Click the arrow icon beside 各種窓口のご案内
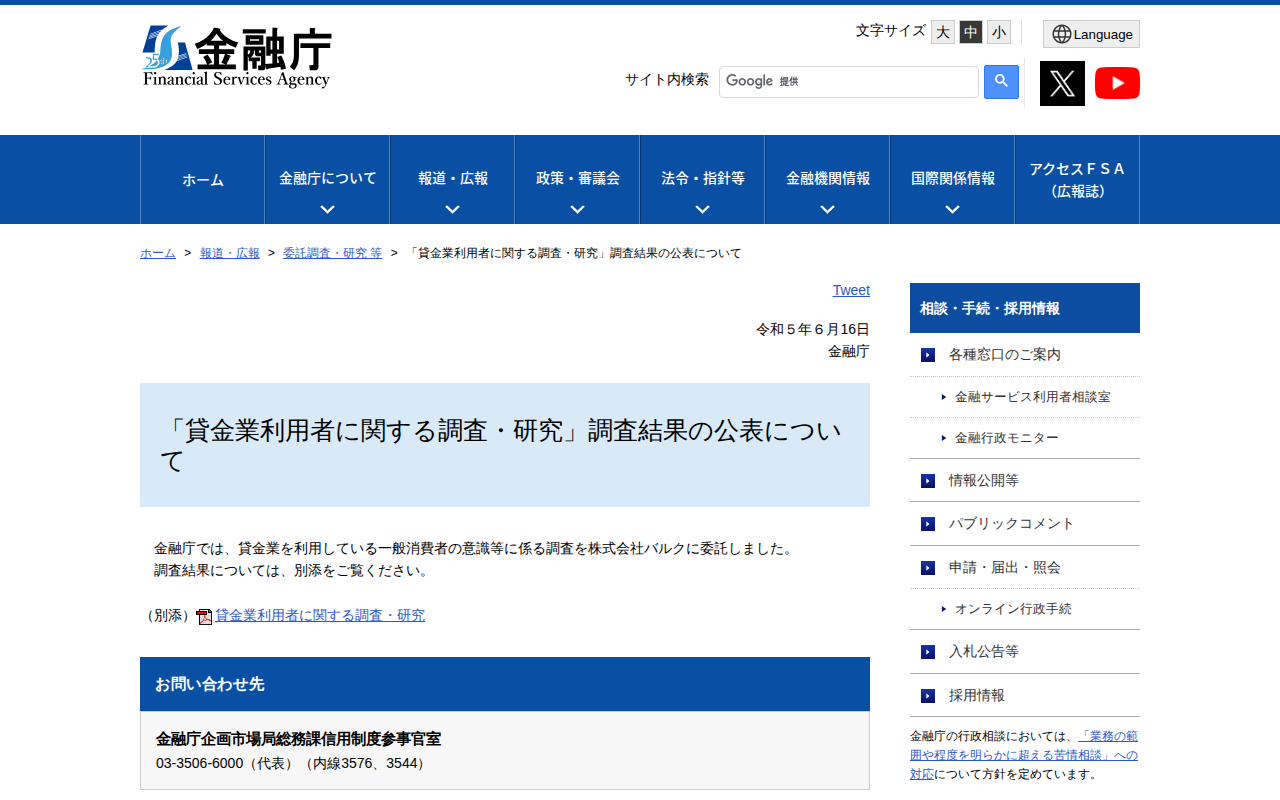The image size is (1280, 800). pos(926,354)
